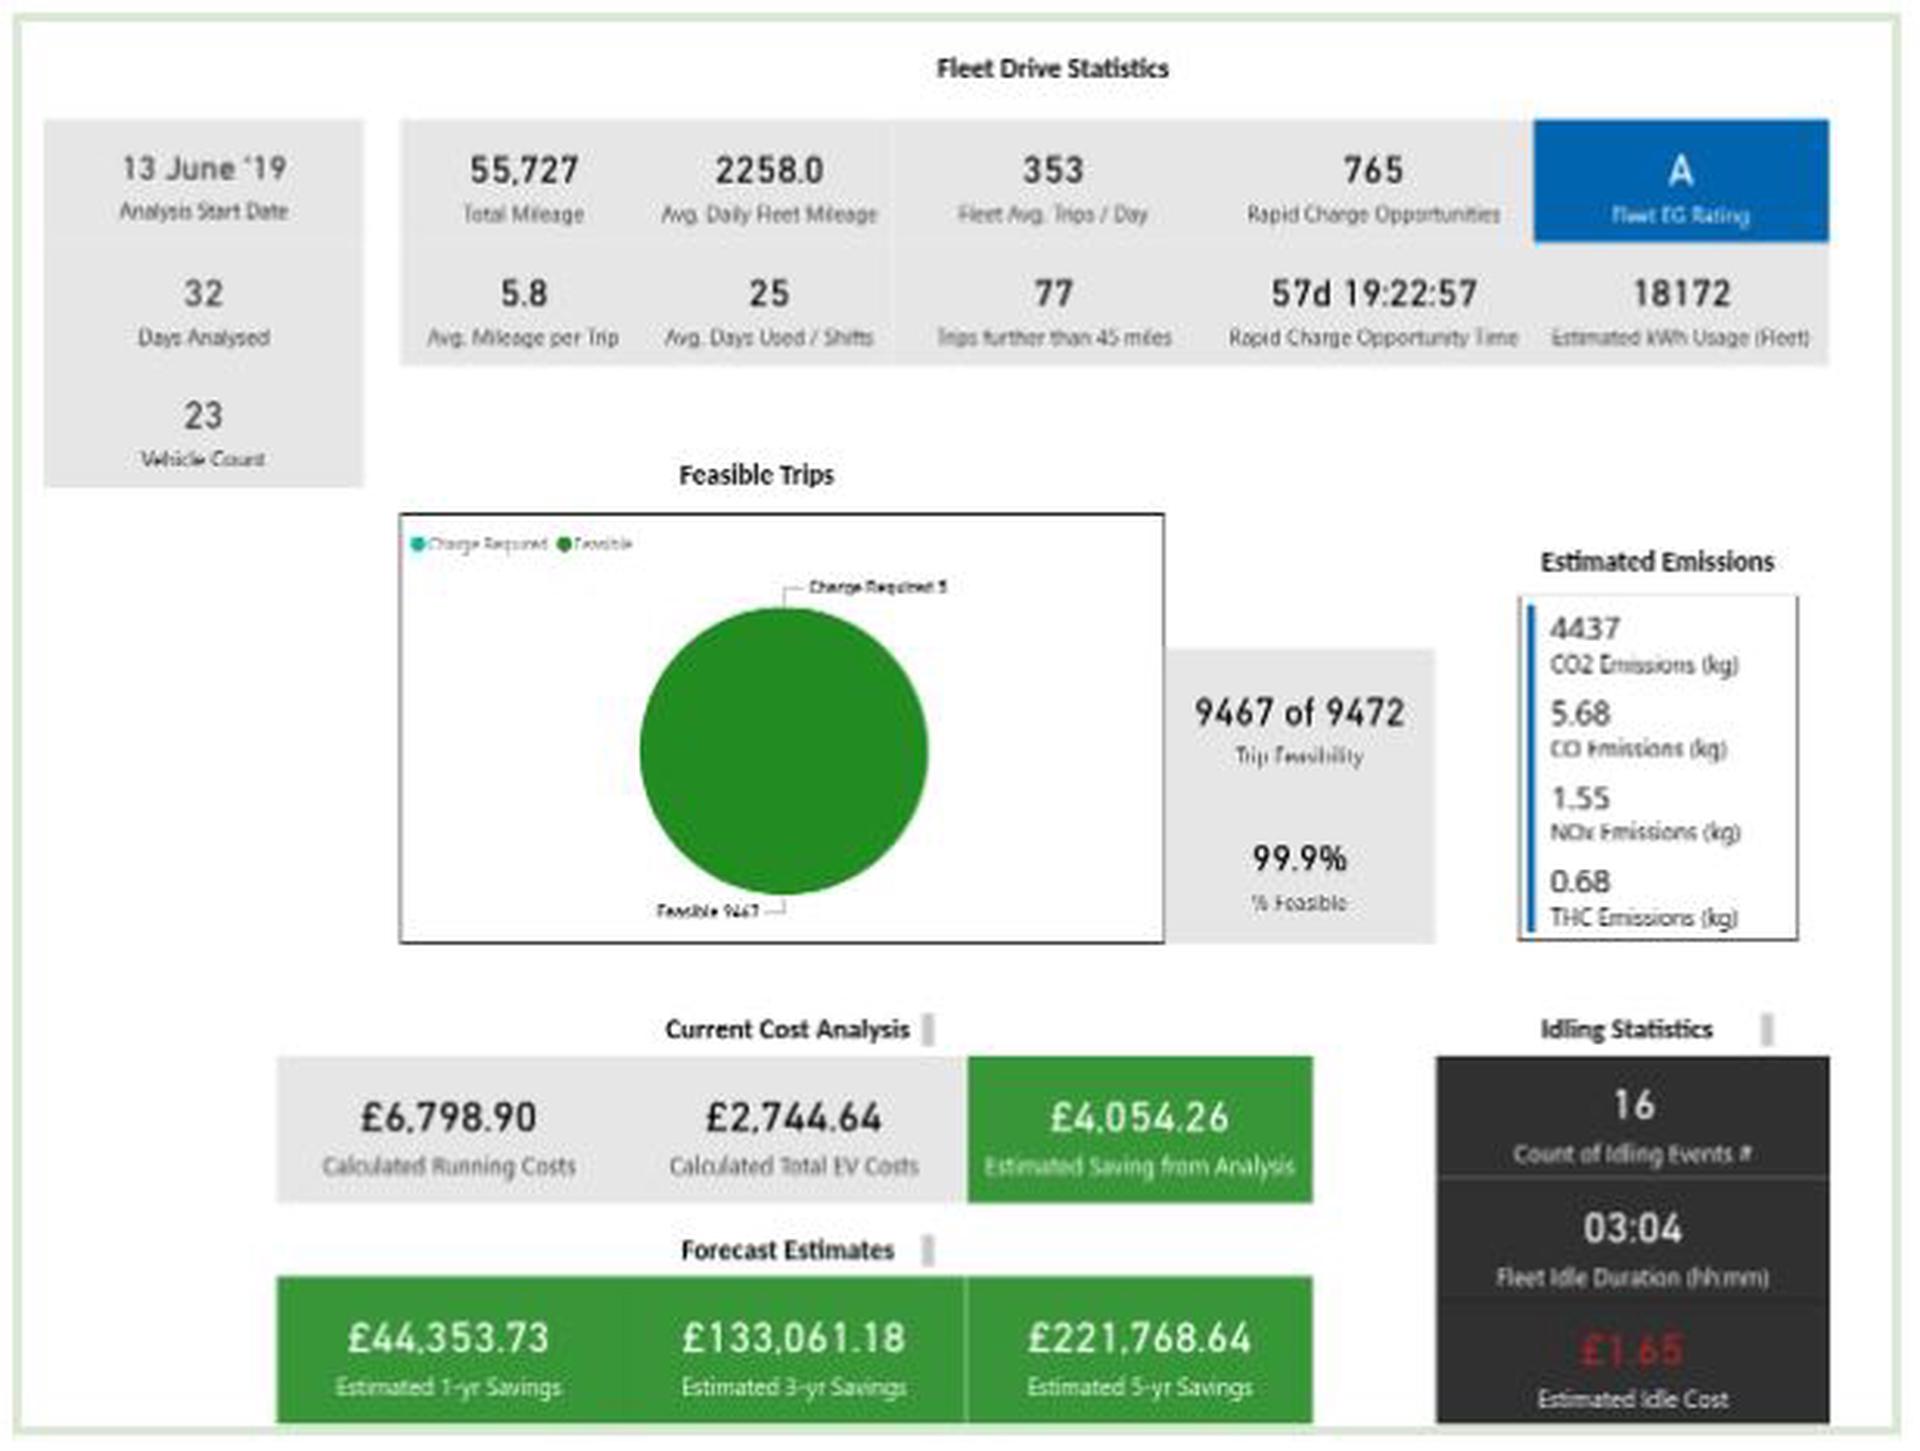Click the Feasible green legend dot
The height and width of the screenshot is (1451, 1920).
point(564,544)
